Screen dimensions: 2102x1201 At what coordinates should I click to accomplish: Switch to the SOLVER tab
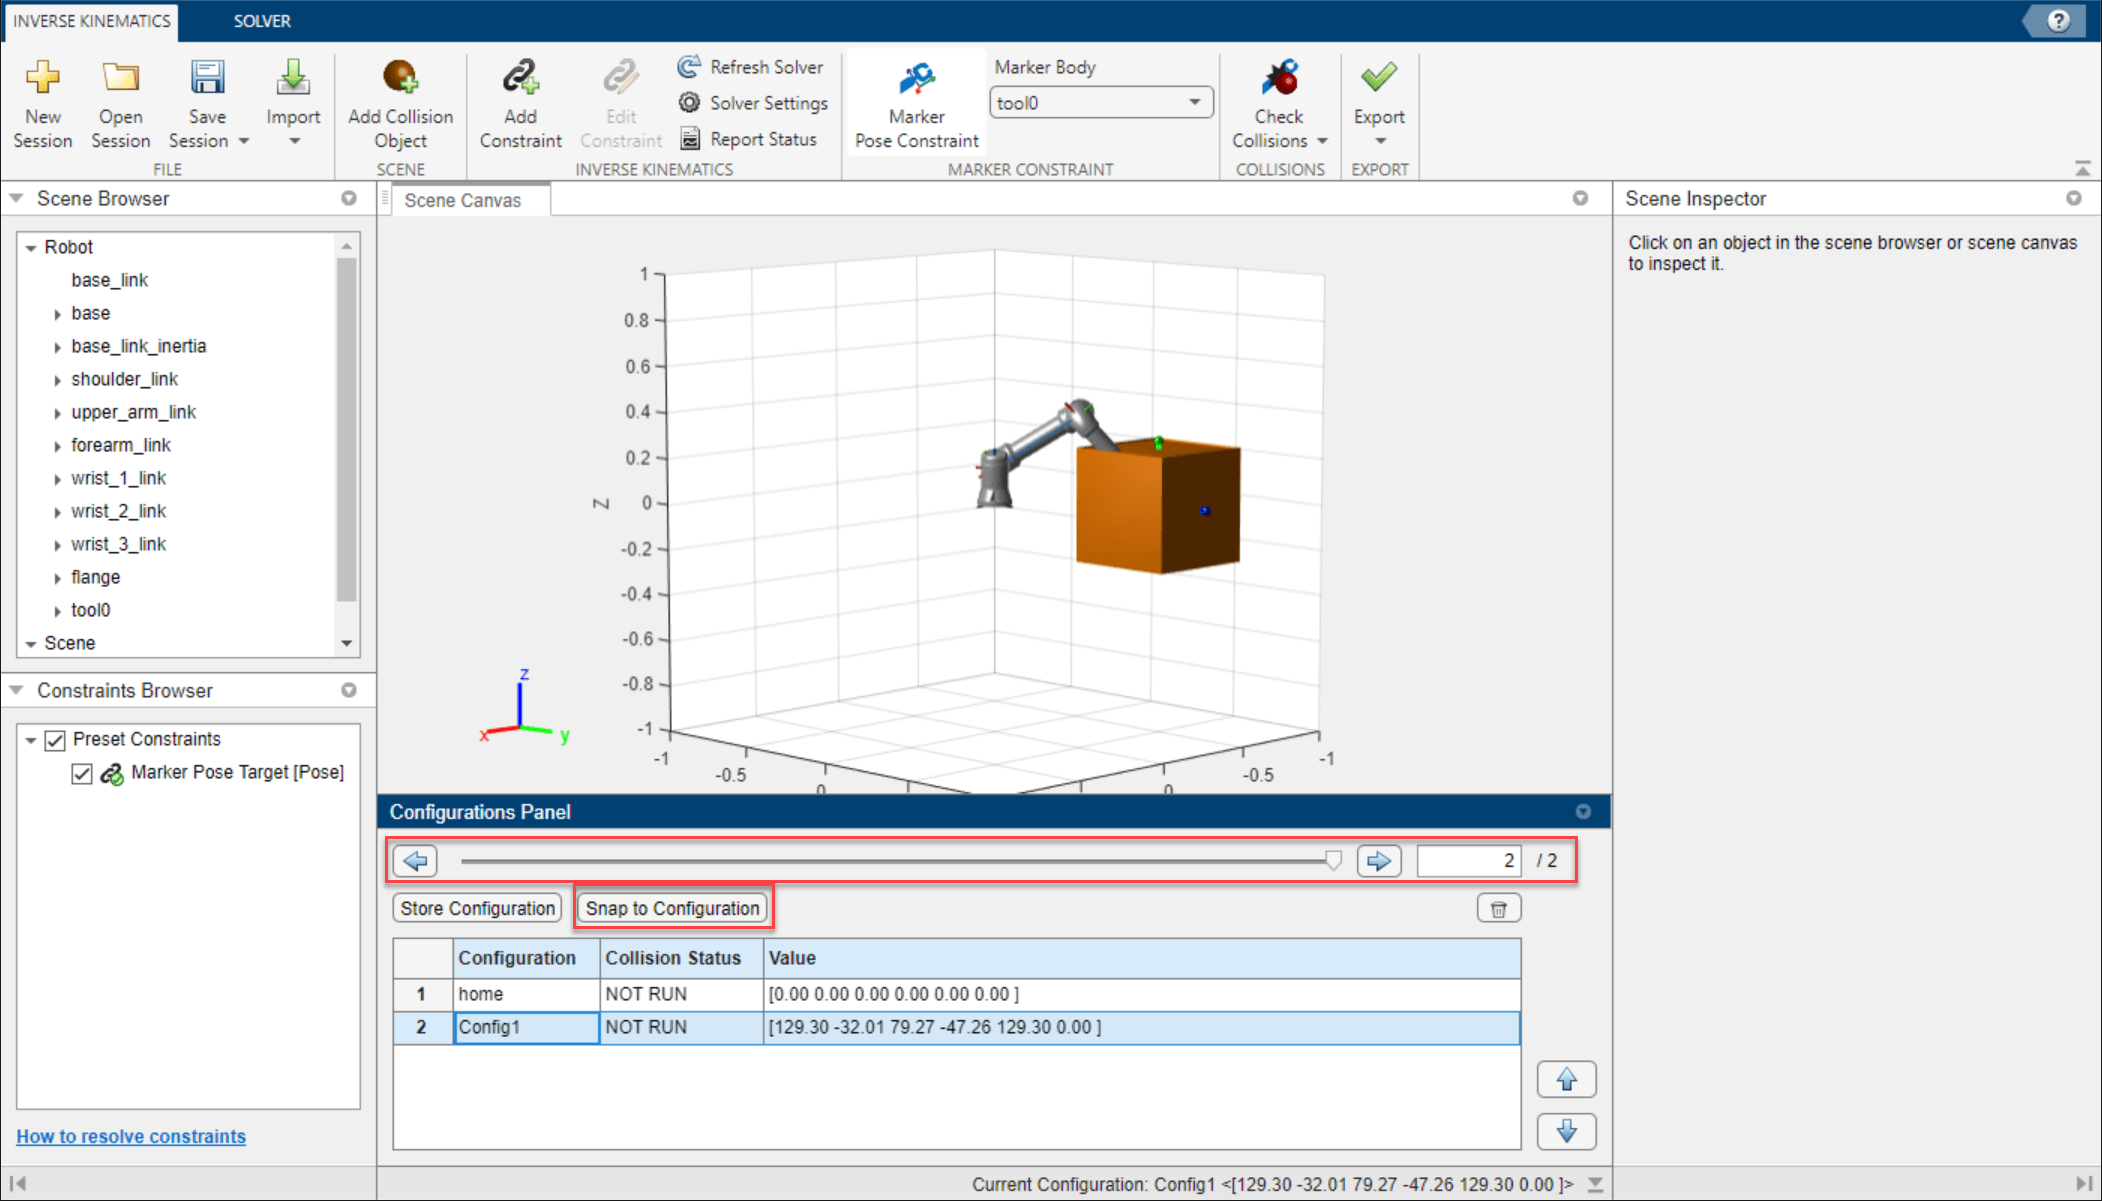click(x=262, y=21)
